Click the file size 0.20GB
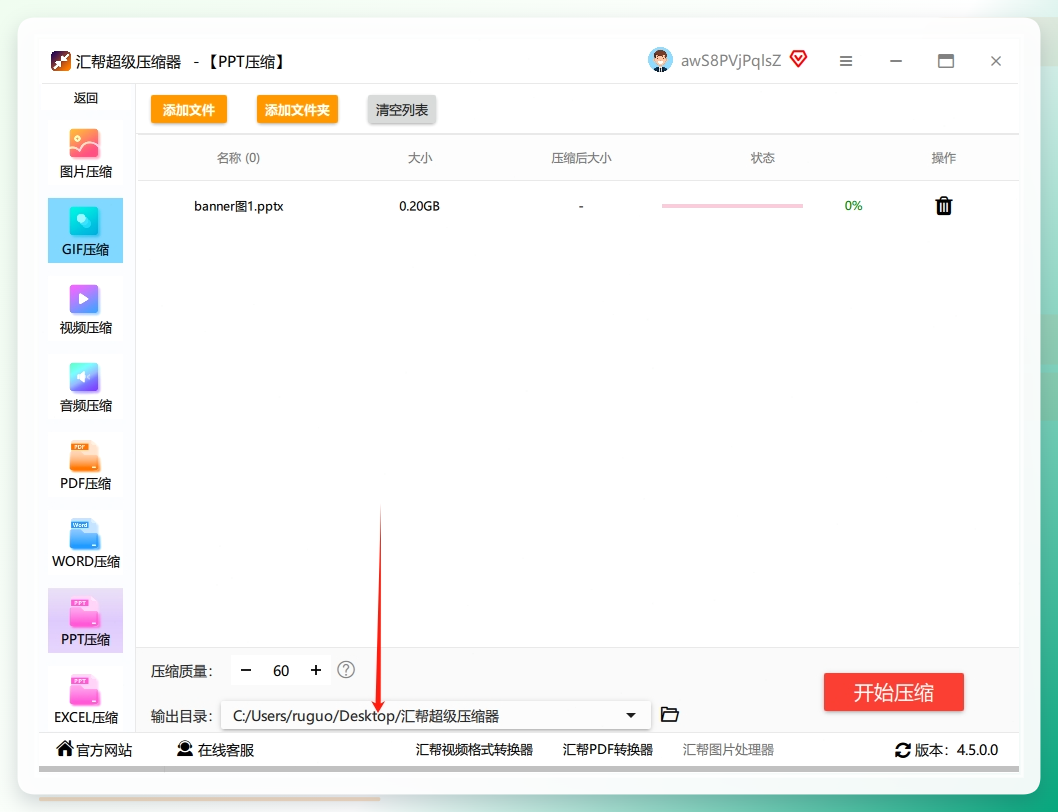Screen dimensions: 1058x812 click(x=419, y=206)
